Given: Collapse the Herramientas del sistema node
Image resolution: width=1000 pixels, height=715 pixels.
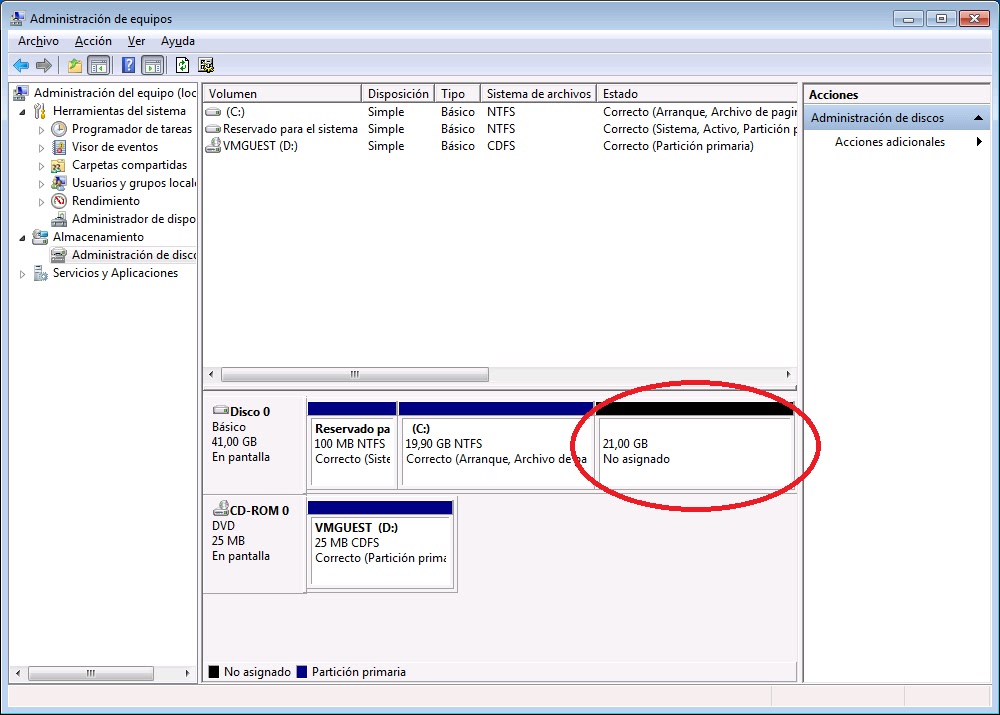Looking at the screenshot, I should click(x=23, y=112).
